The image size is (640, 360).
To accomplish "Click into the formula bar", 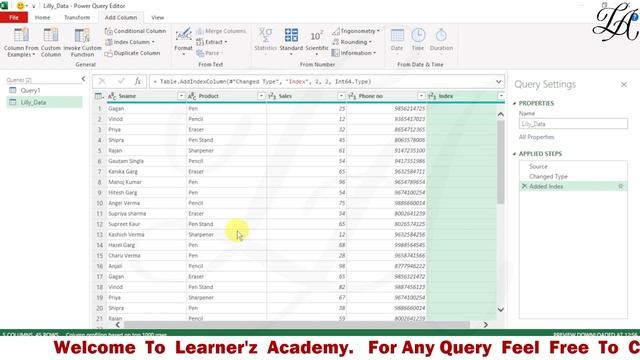I will (322, 82).
